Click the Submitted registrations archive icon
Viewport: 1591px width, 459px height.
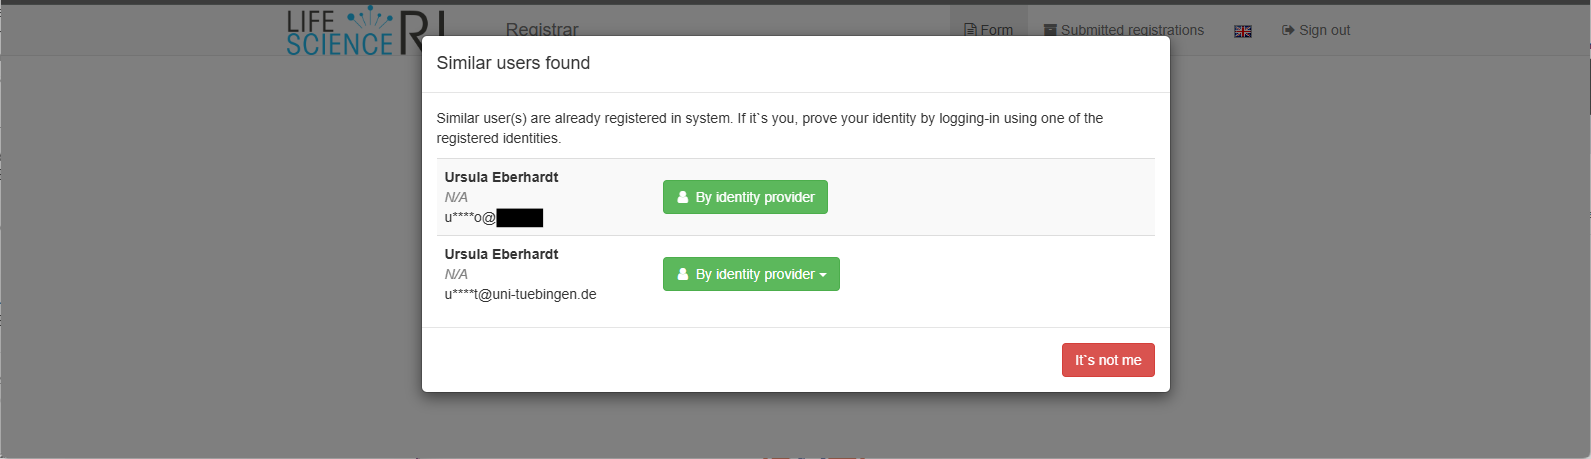(1050, 30)
